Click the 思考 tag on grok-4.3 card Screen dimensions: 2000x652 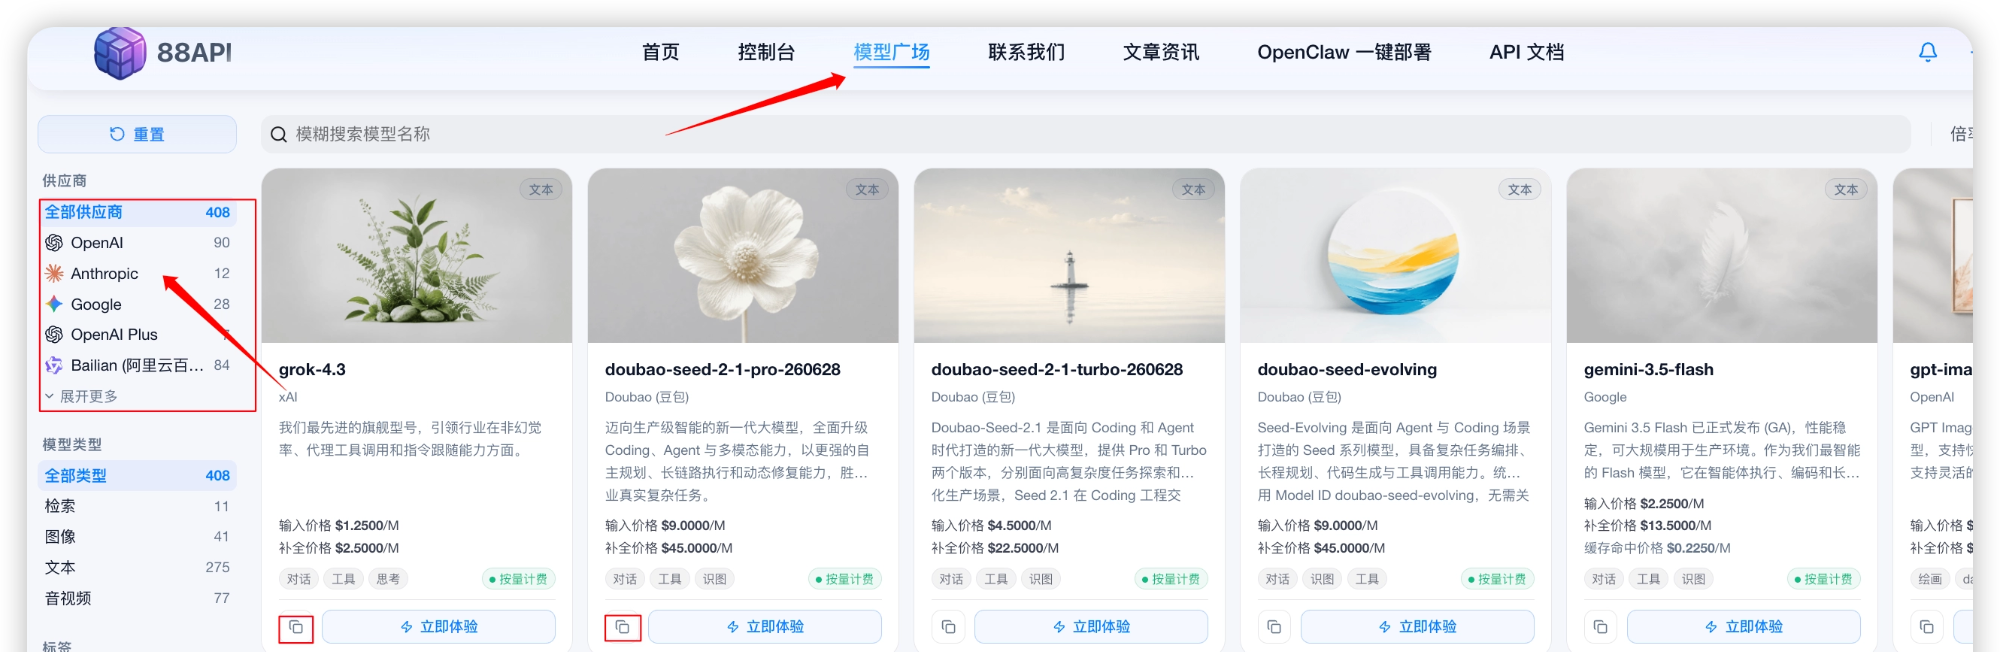pyautogui.click(x=388, y=579)
